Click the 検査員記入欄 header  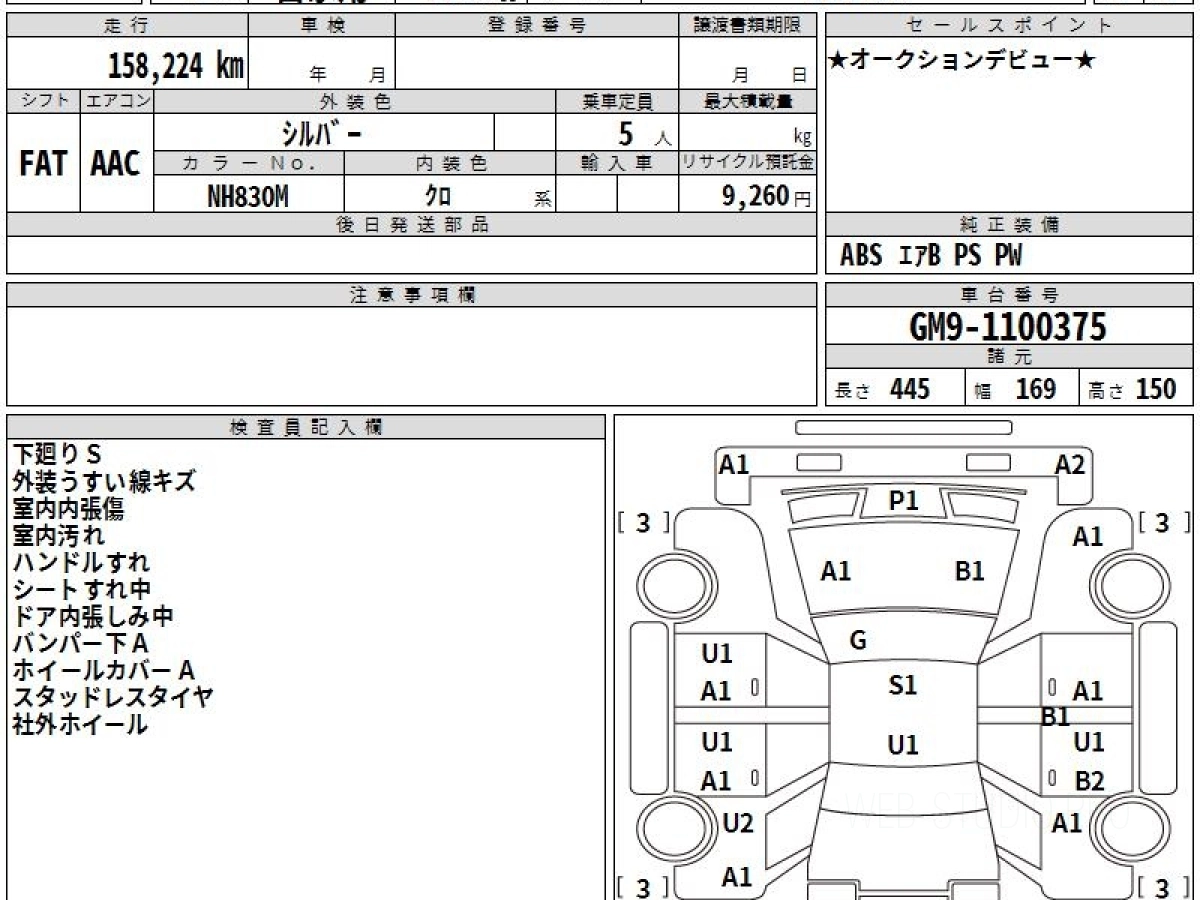[x=306, y=427]
